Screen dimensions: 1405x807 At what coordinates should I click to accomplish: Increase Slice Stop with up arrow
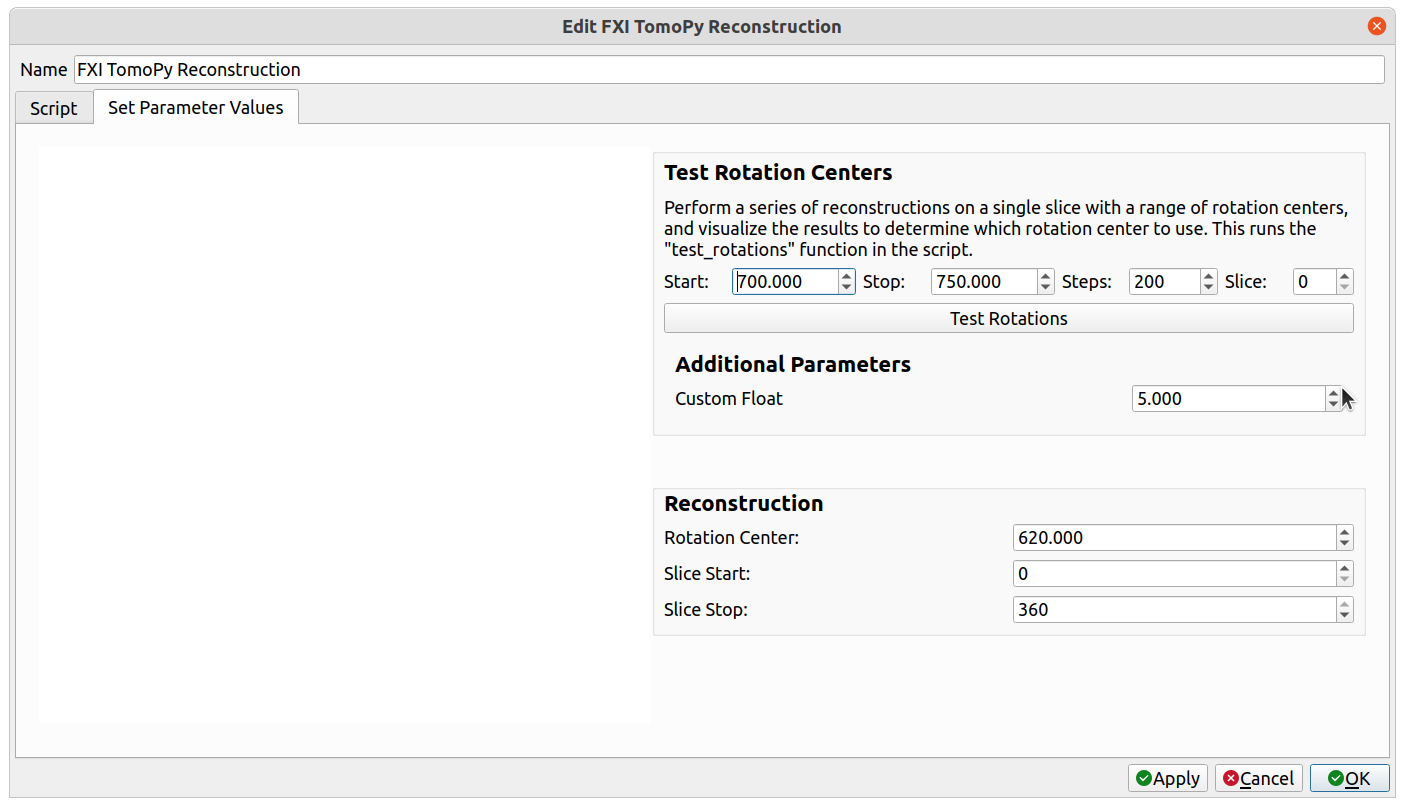pos(1345,604)
